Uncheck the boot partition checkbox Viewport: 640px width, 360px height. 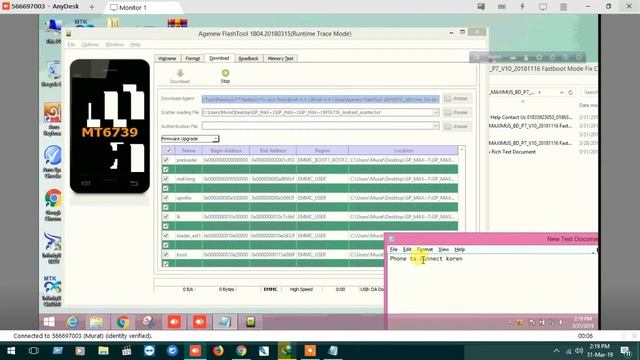(166, 254)
